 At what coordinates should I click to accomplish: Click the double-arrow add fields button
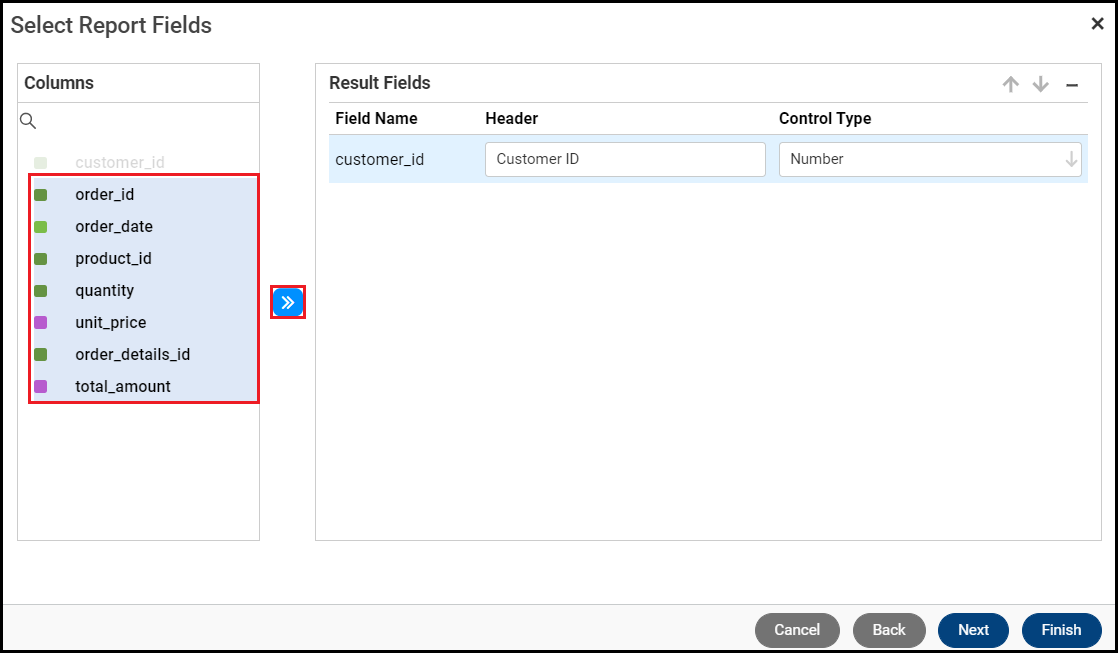288,302
